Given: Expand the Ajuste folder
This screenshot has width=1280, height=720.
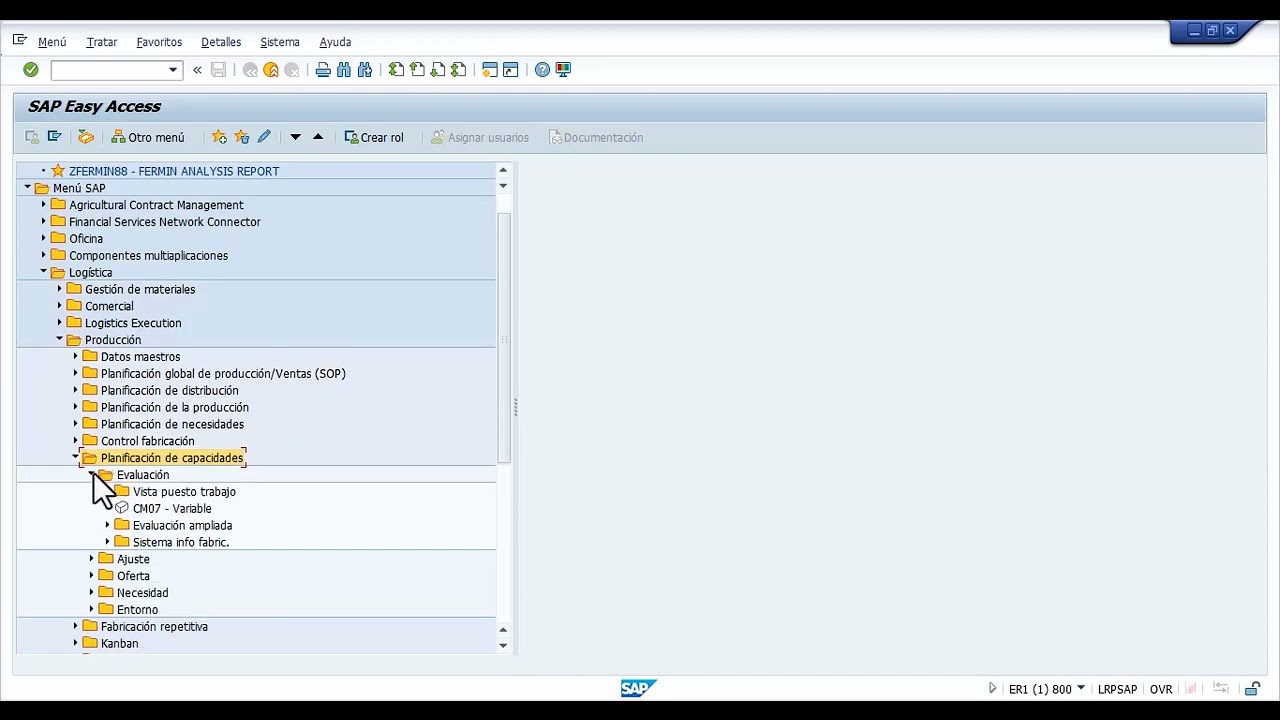Looking at the screenshot, I should [x=92, y=559].
